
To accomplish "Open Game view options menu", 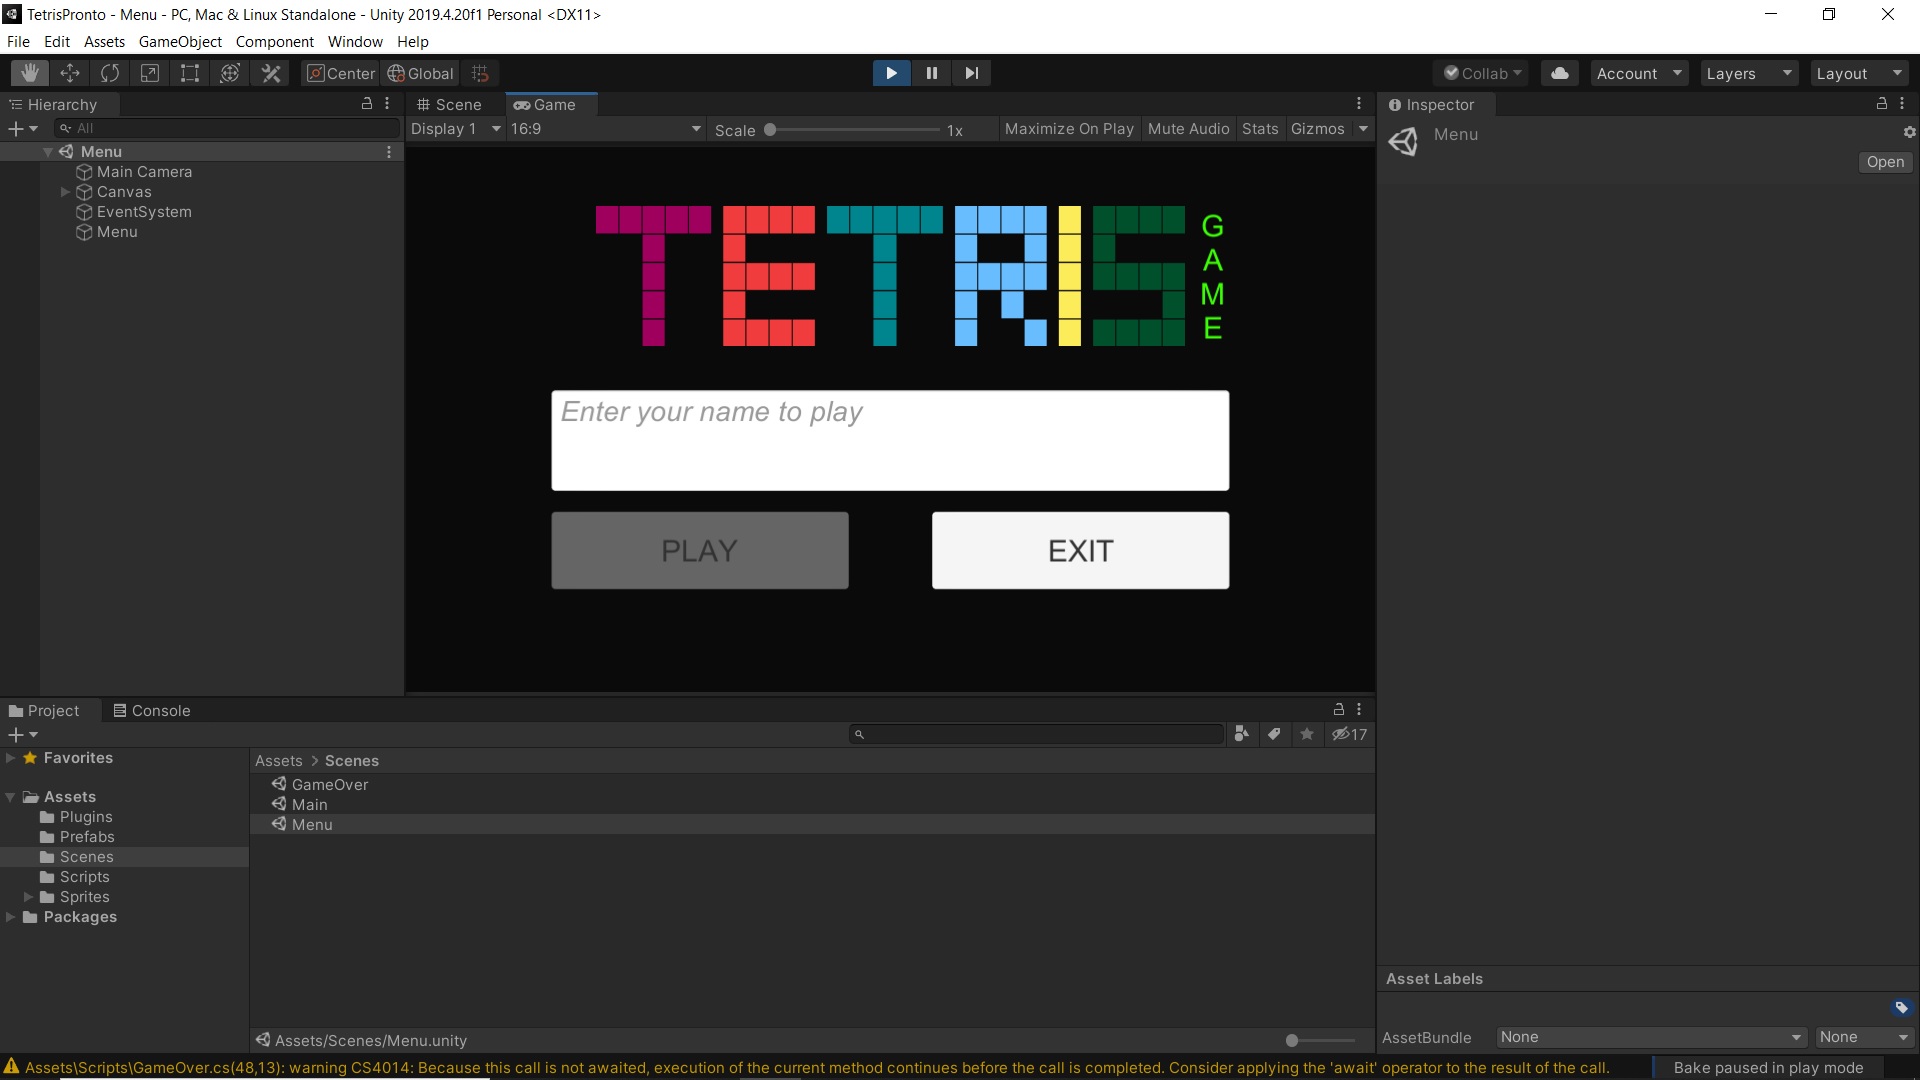I will tap(1359, 103).
